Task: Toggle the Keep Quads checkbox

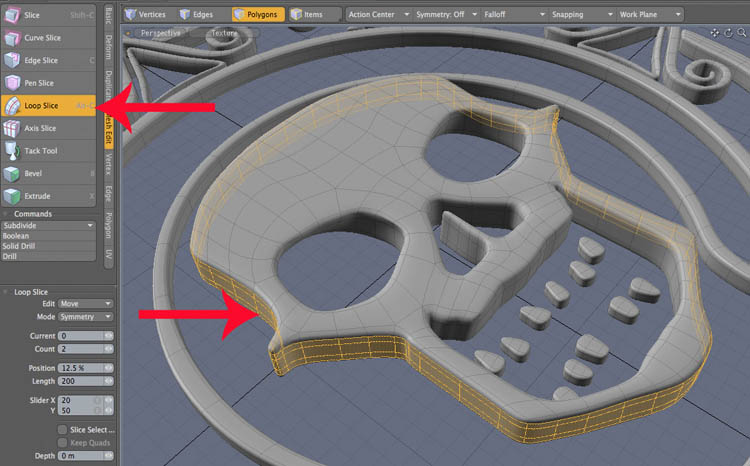Action: pos(62,443)
